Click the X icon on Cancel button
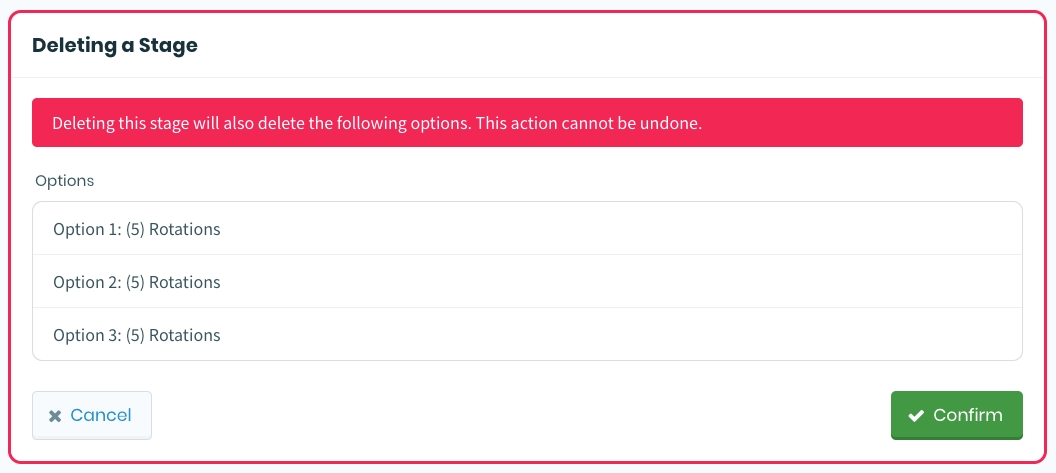Screen dimensions: 1056x473 coord(55,416)
